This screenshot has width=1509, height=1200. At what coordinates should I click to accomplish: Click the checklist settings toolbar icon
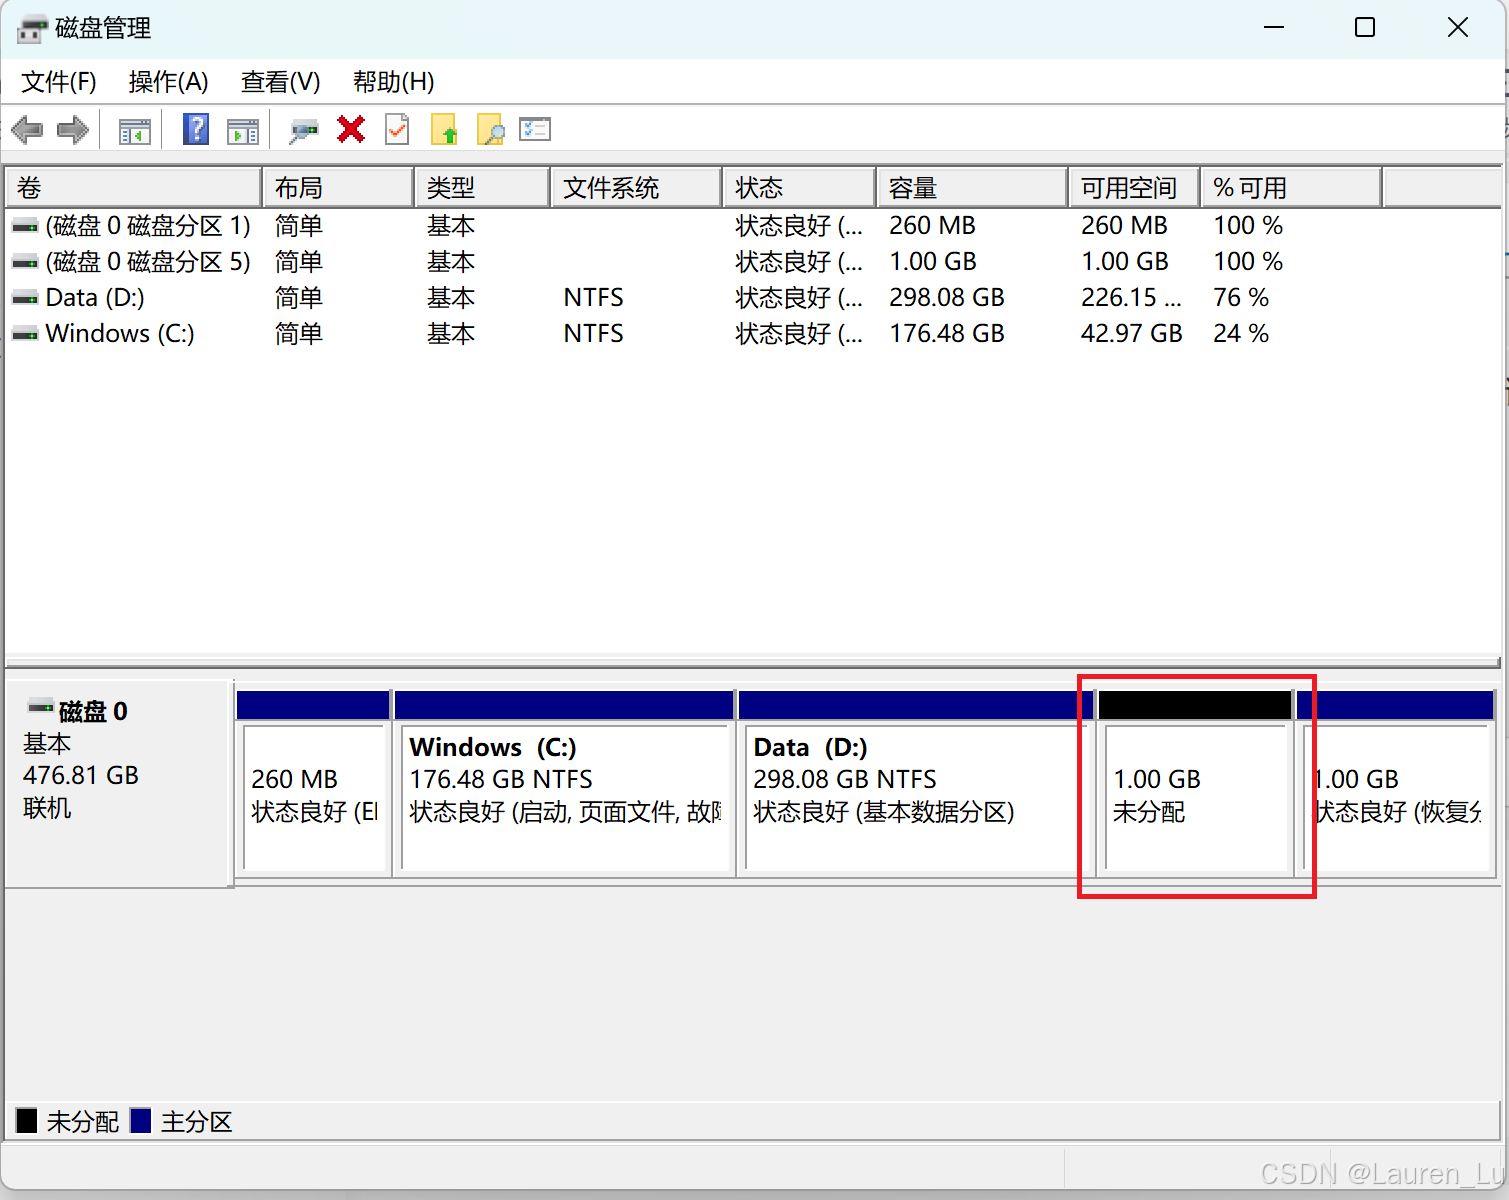(x=535, y=129)
